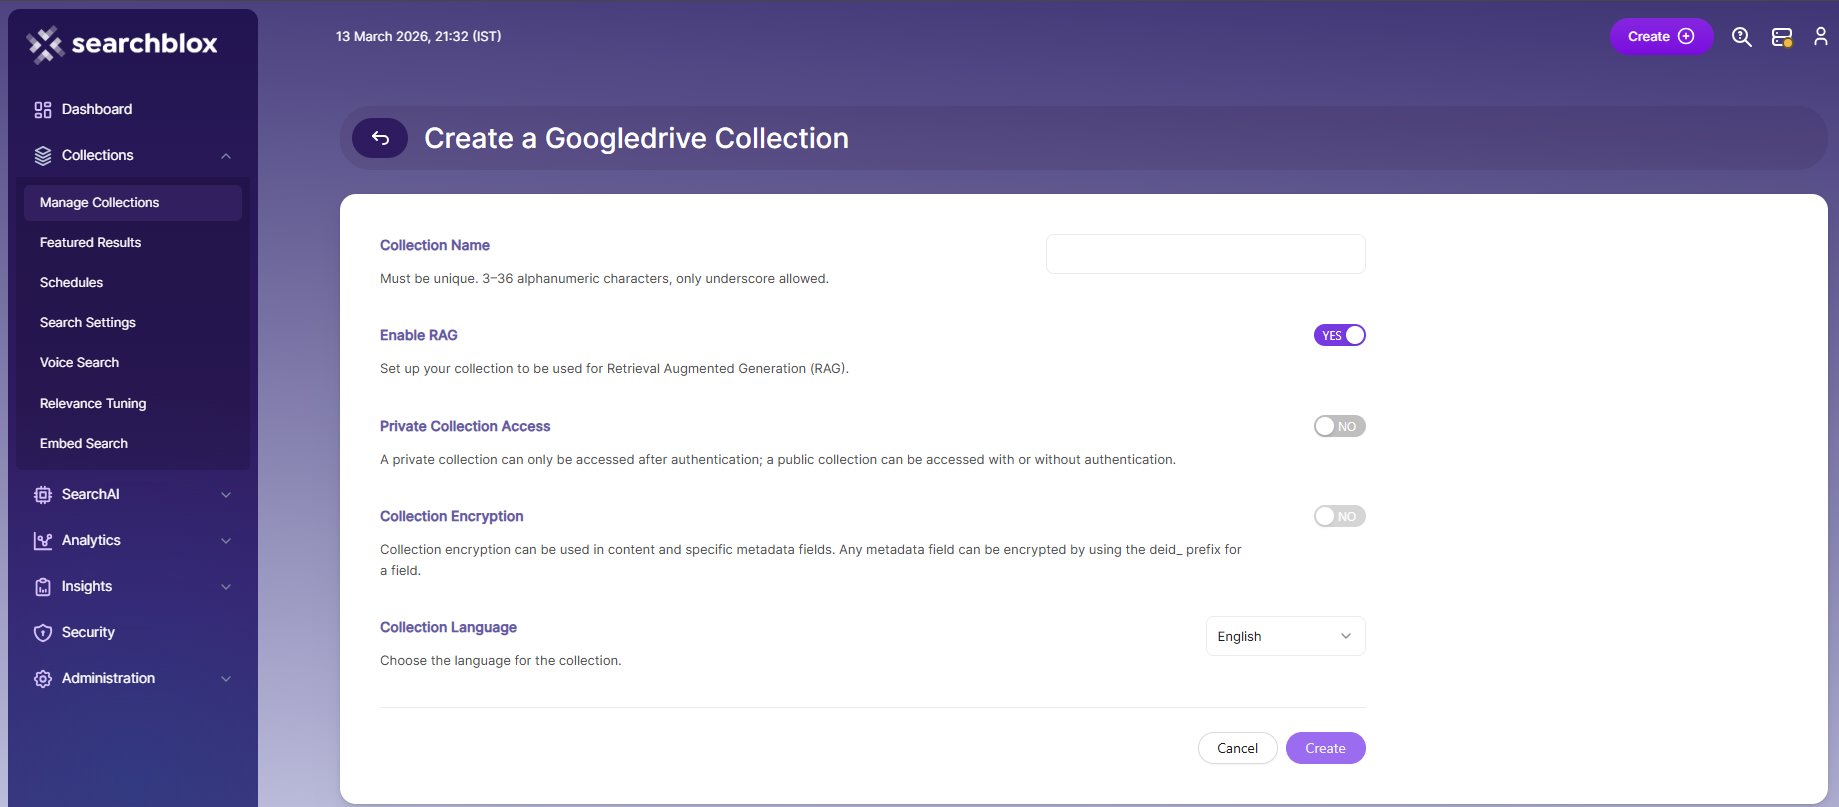Click the Collection Encryption label

click(x=452, y=516)
